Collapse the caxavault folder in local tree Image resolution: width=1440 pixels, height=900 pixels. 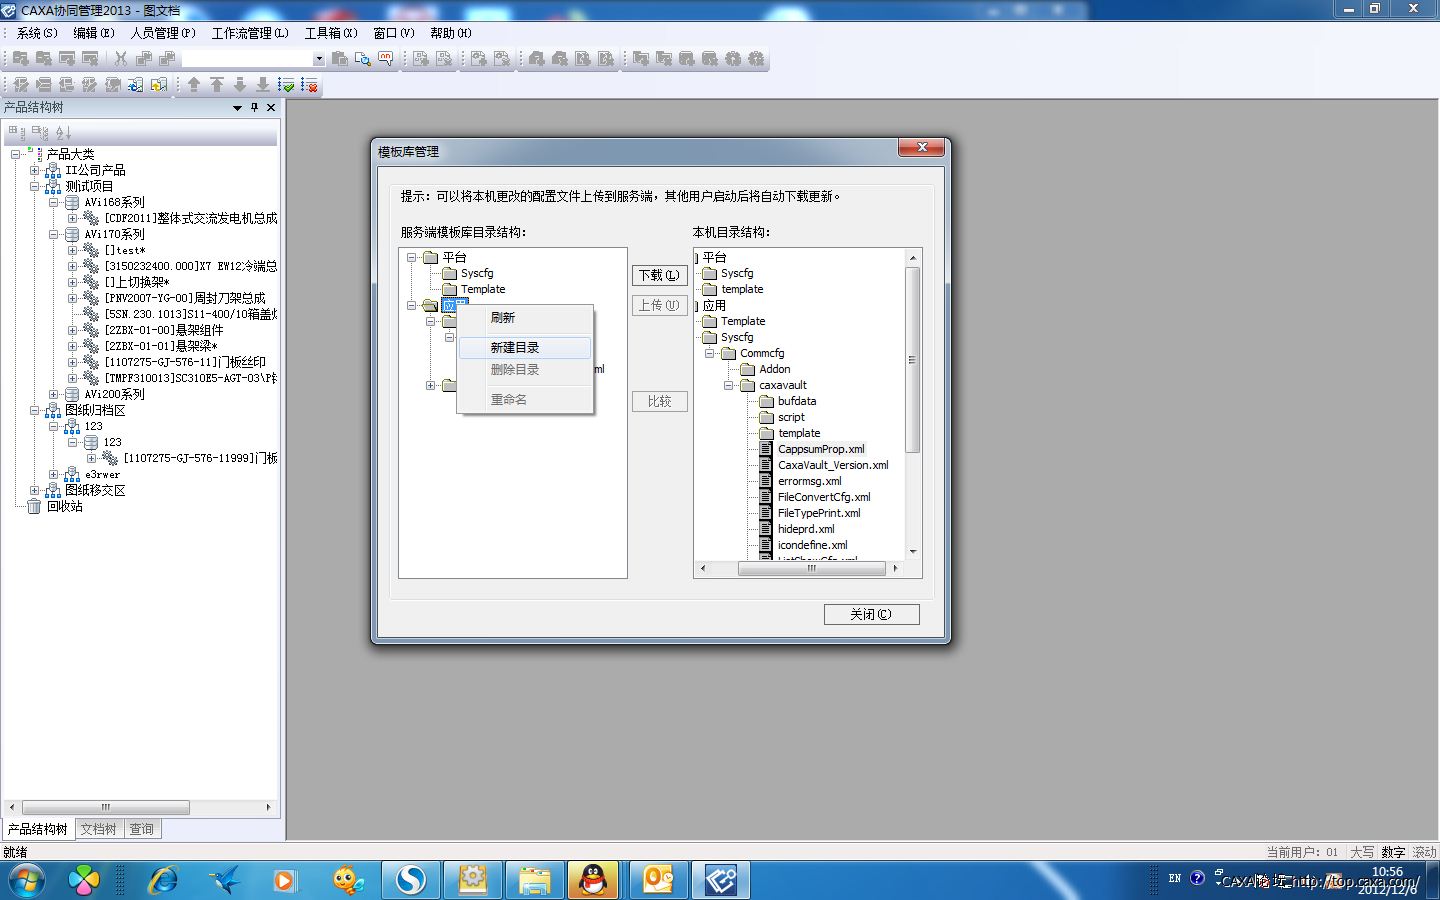(729, 385)
